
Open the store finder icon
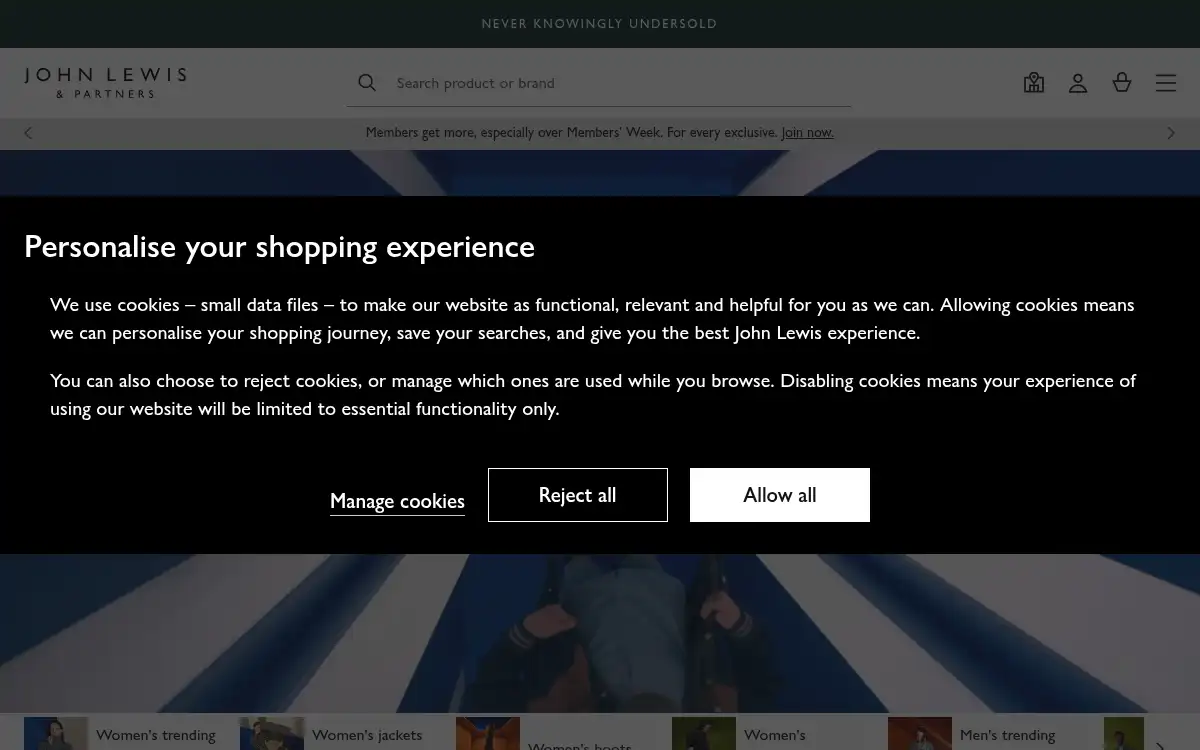point(1034,83)
